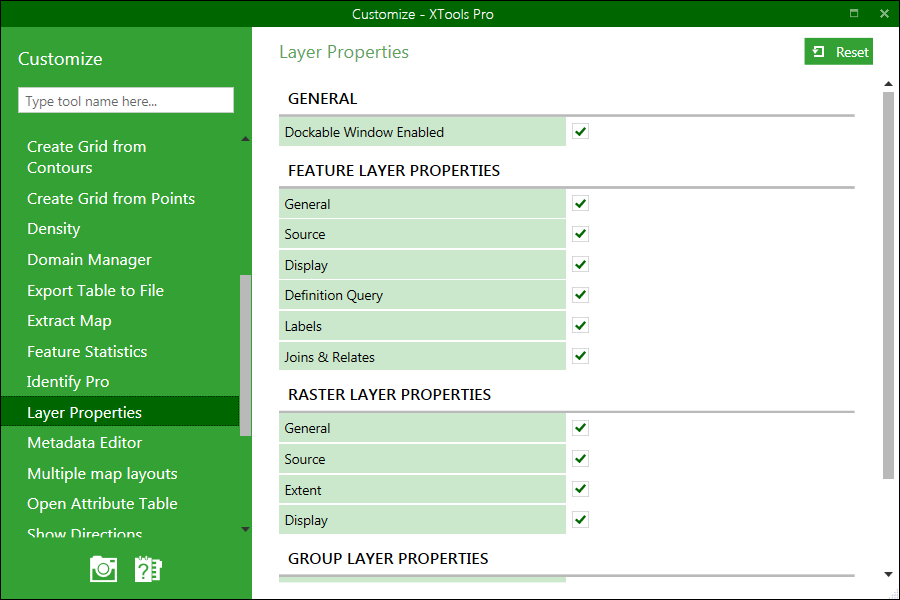900x600 pixels.
Task: Click the tool list scroll-down arrow
Action: pos(245,529)
